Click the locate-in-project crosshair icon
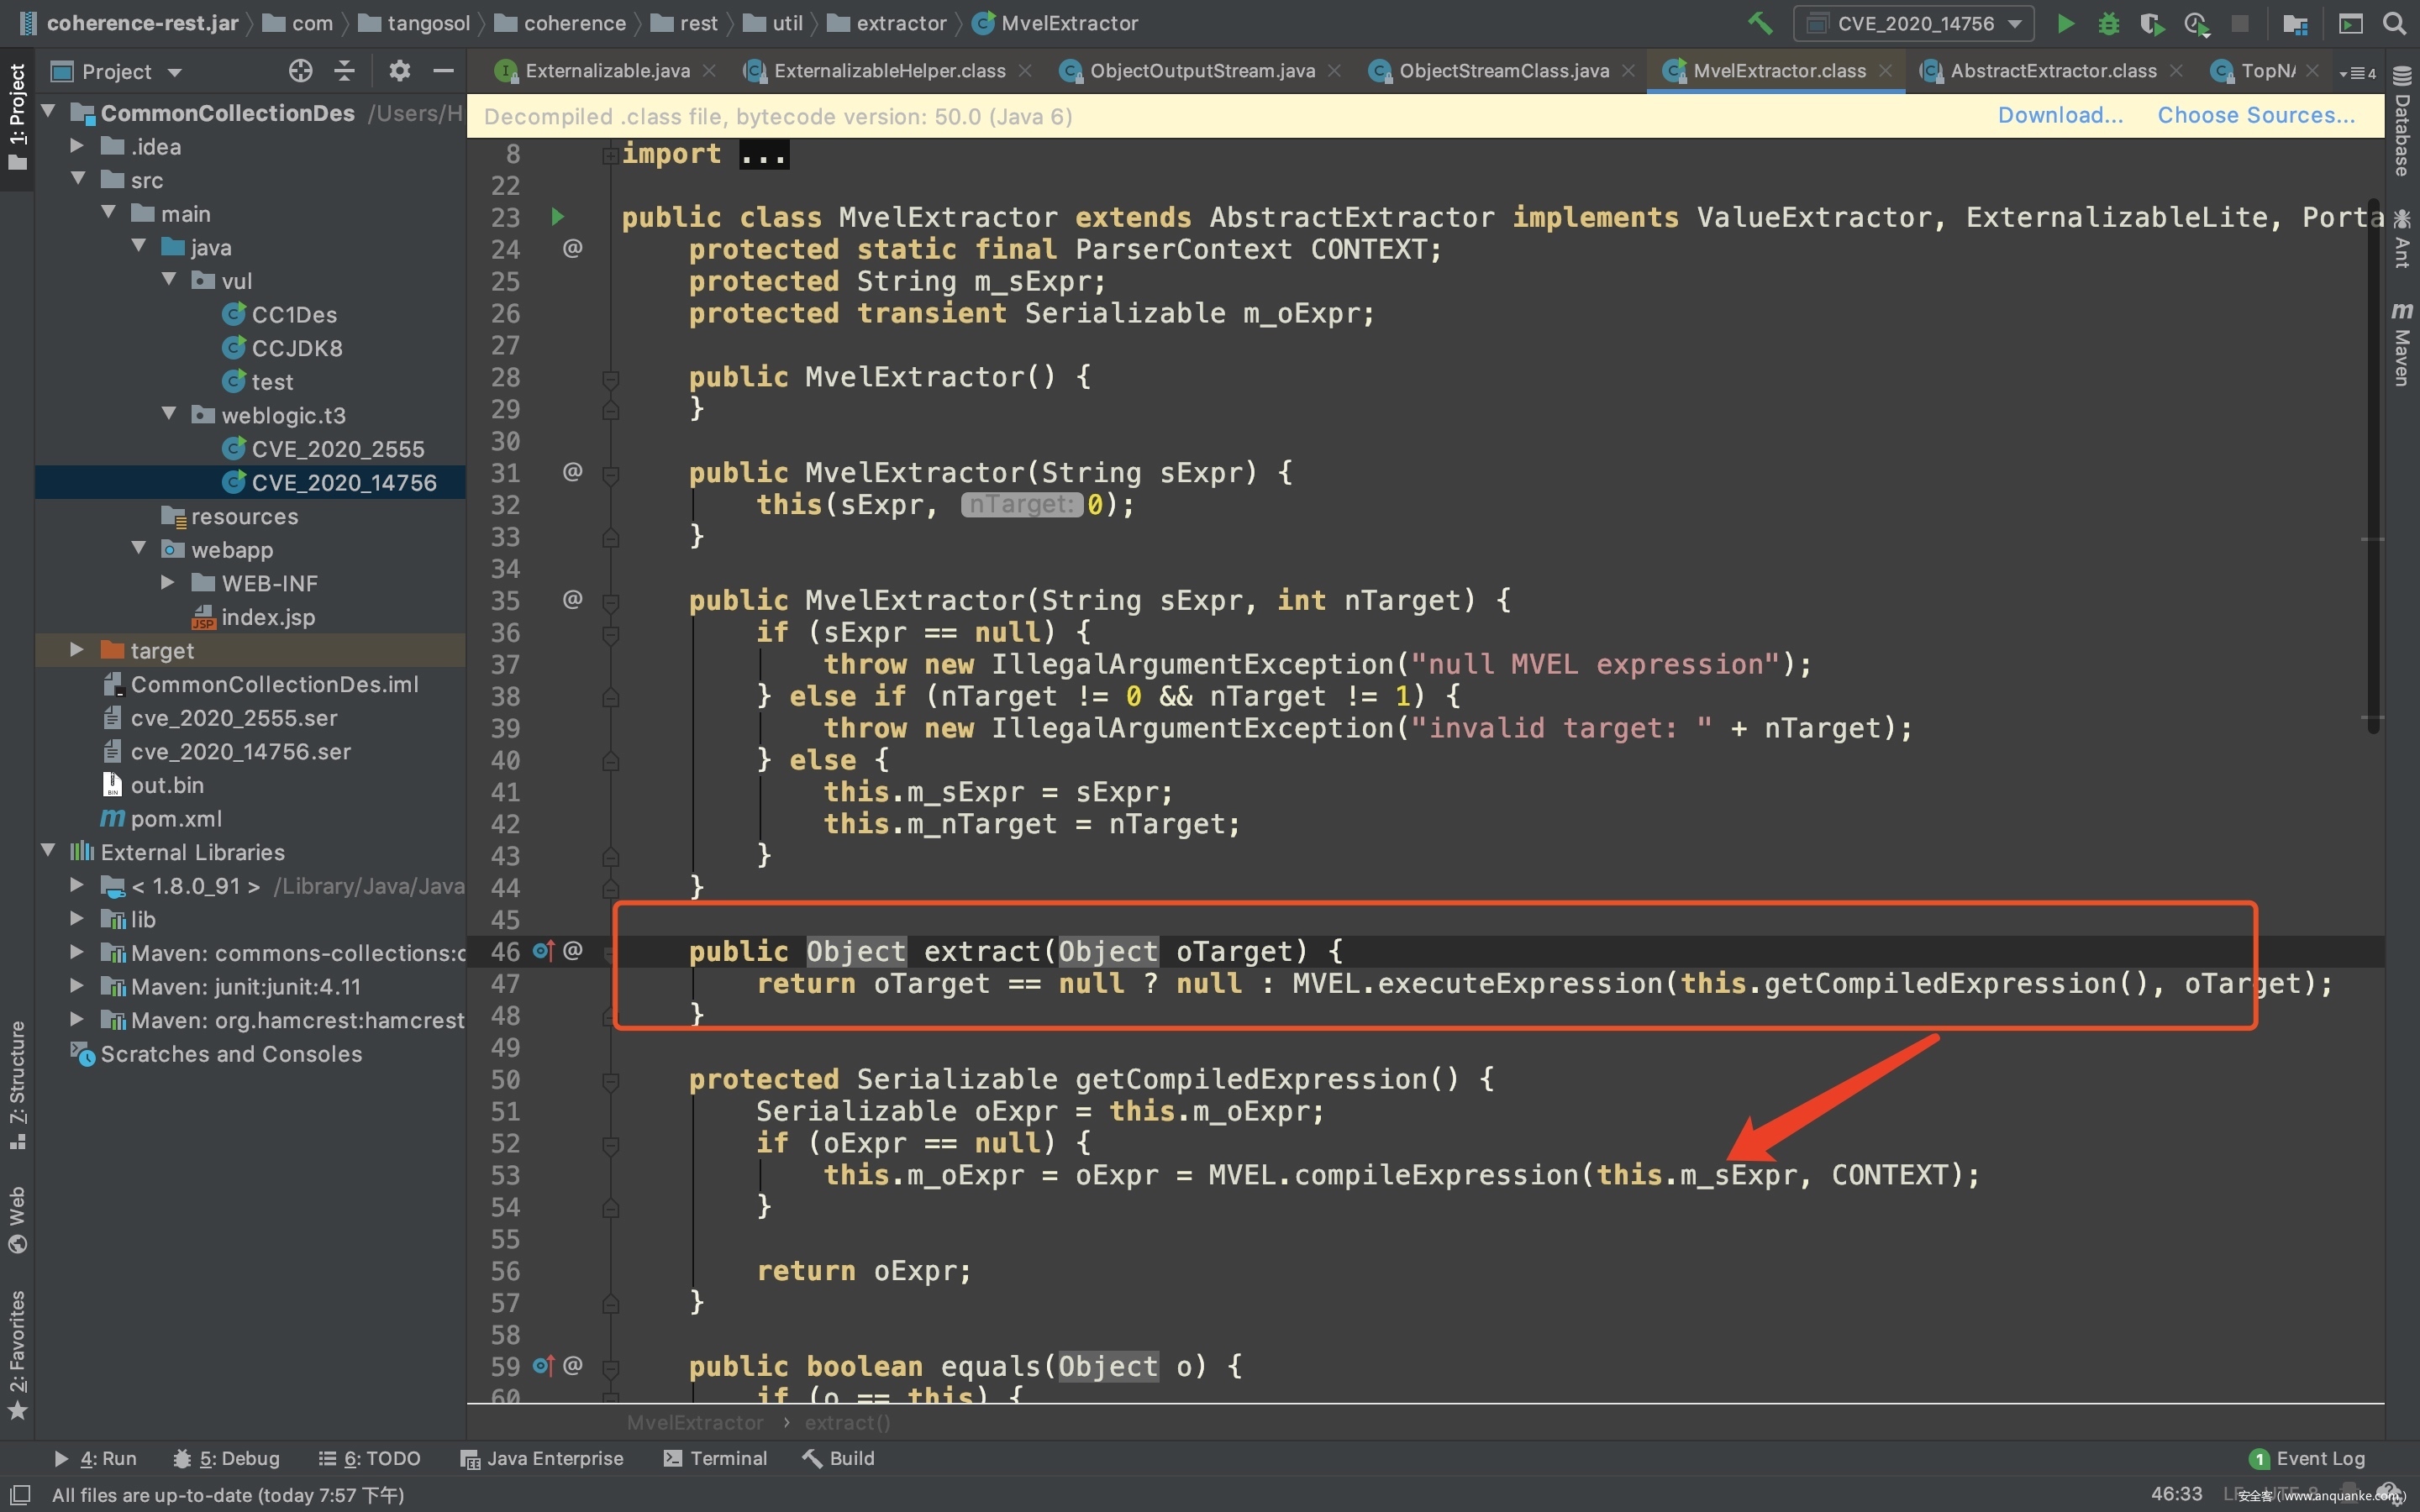This screenshot has width=2420, height=1512. click(x=300, y=71)
